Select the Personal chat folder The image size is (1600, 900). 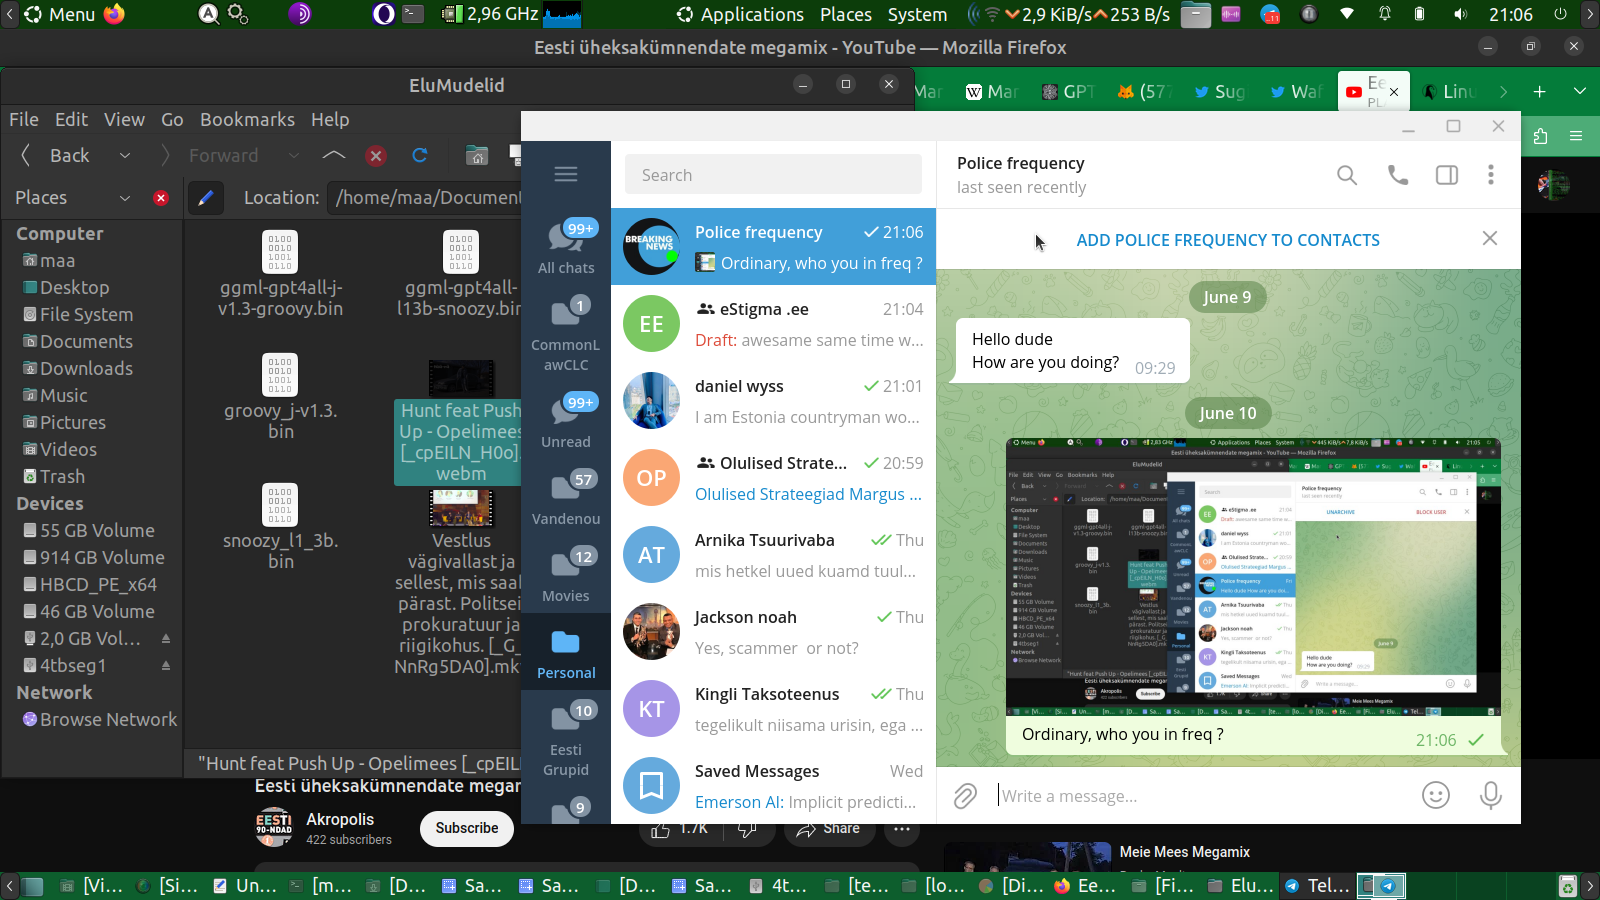pyautogui.click(x=566, y=652)
